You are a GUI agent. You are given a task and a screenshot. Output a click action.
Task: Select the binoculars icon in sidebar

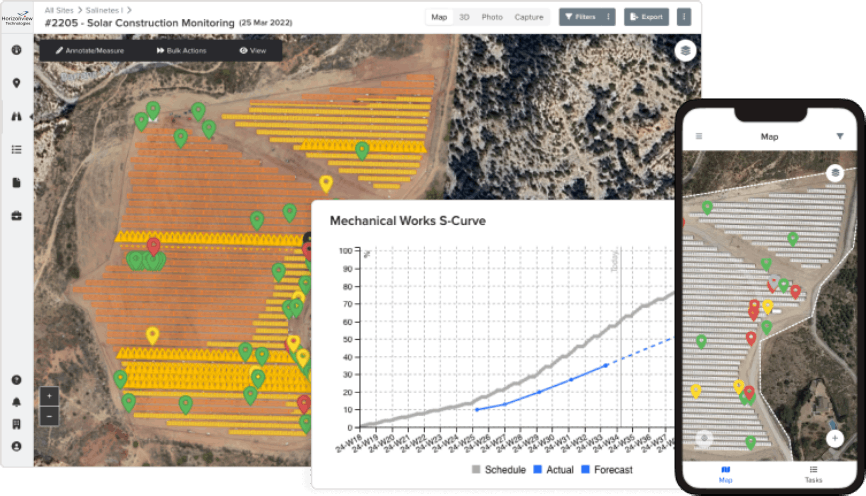16,116
